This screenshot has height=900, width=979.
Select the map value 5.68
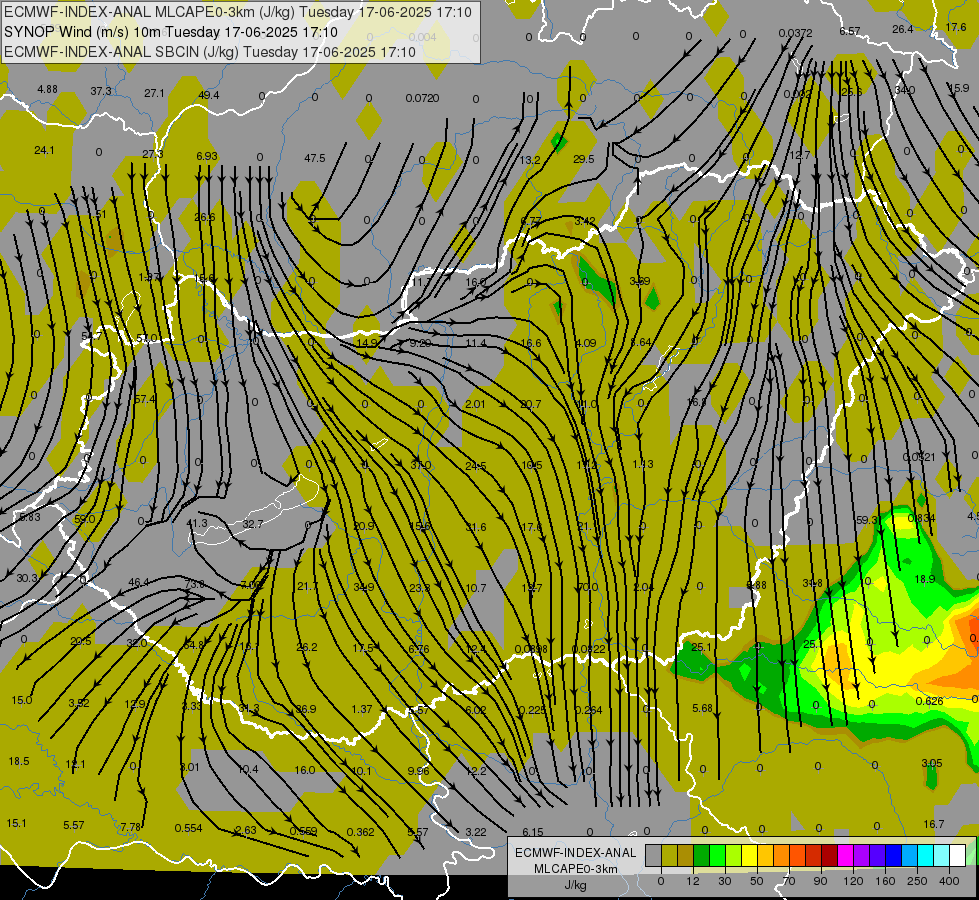tap(702, 708)
